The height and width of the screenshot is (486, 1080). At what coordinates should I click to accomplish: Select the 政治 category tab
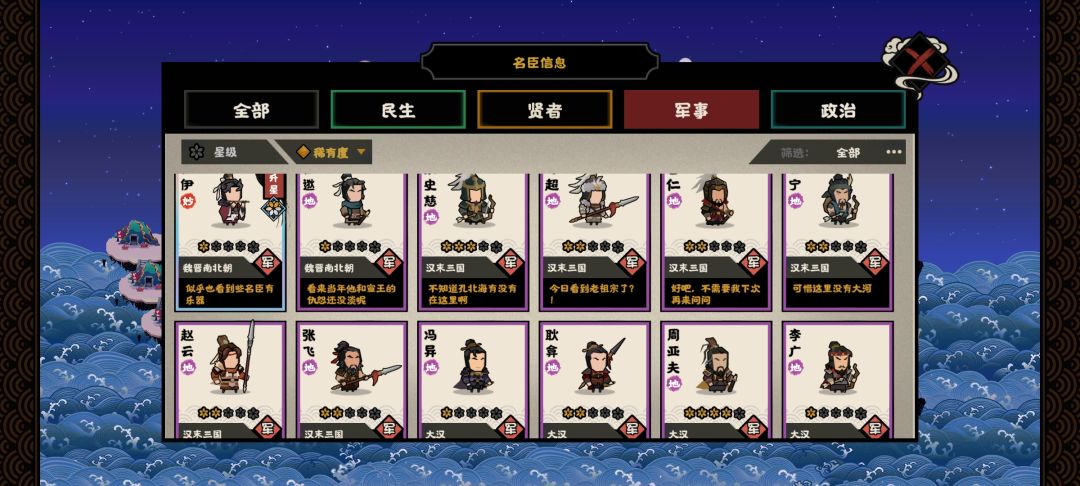[x=838, y=109]
